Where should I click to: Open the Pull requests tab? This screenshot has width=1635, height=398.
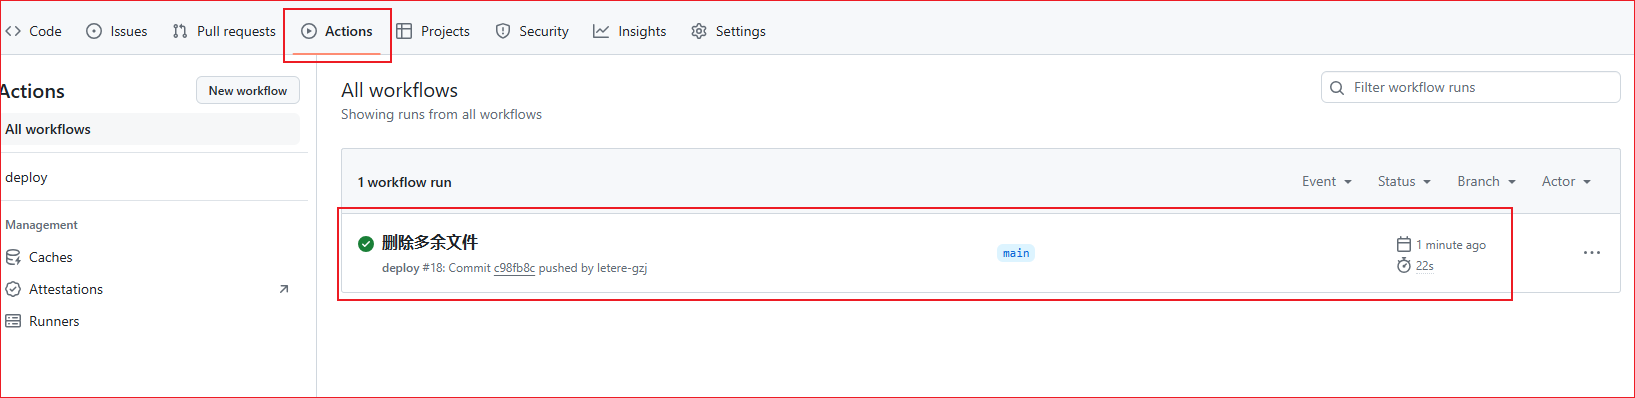(x=224, y=31)
